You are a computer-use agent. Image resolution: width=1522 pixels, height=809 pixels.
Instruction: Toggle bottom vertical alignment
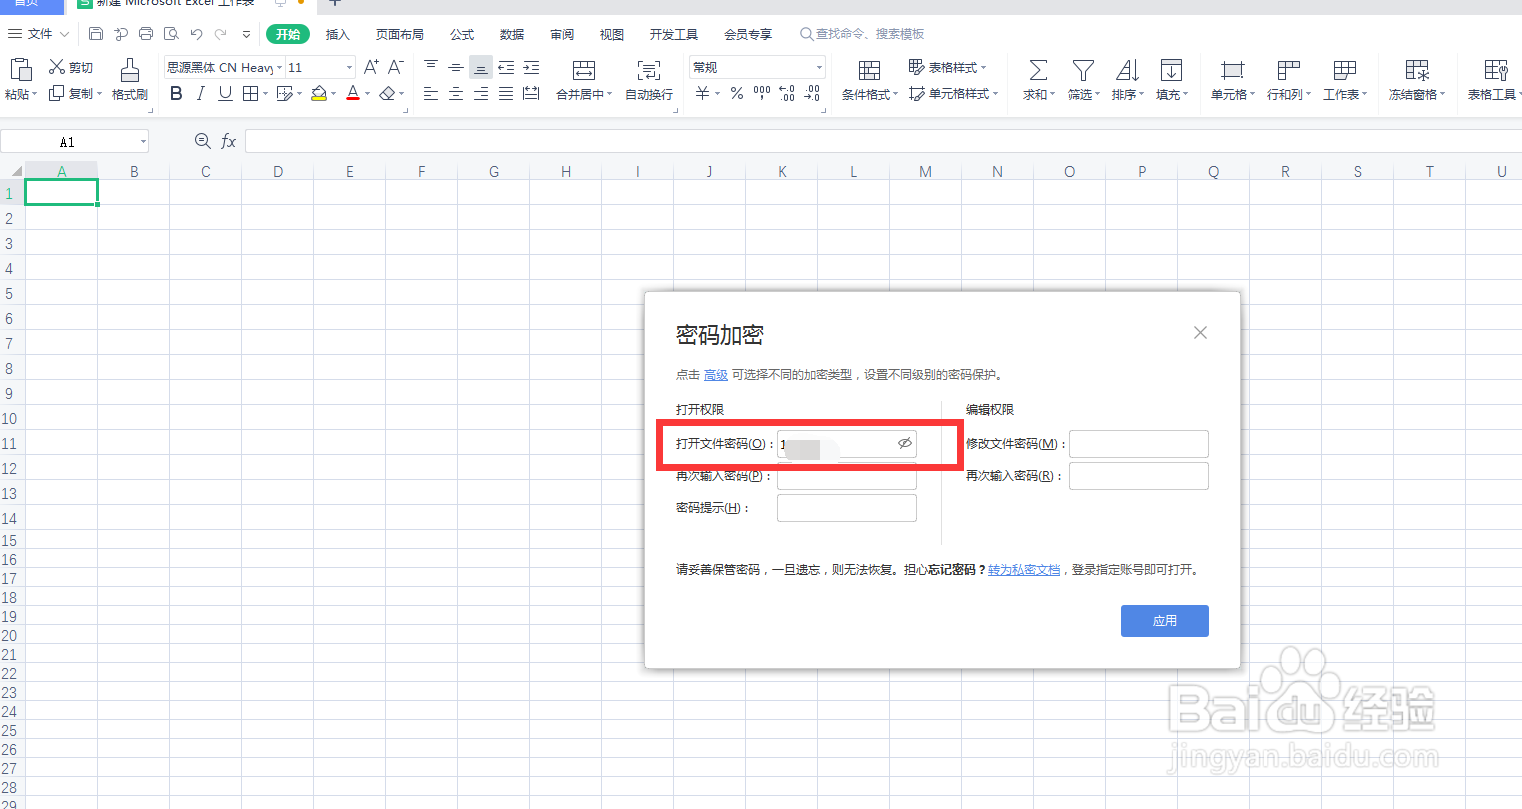pyautogui.click(x=481, y=67)
